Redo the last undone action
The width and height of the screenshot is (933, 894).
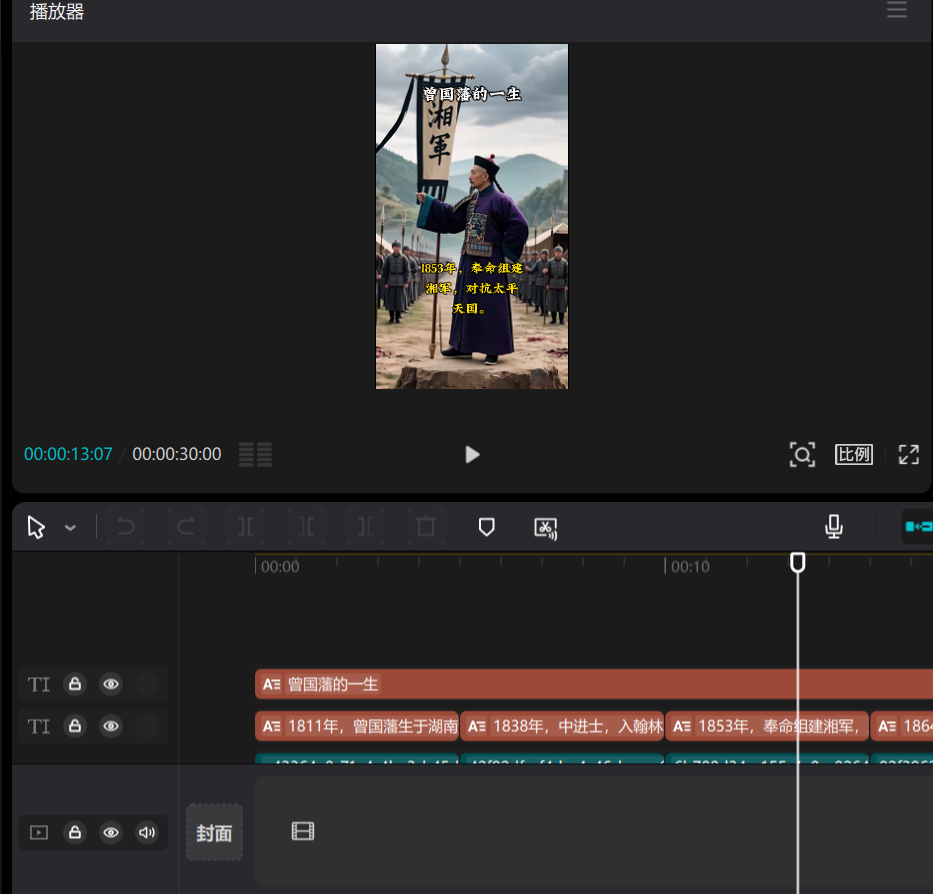click(x=186, y=527)
